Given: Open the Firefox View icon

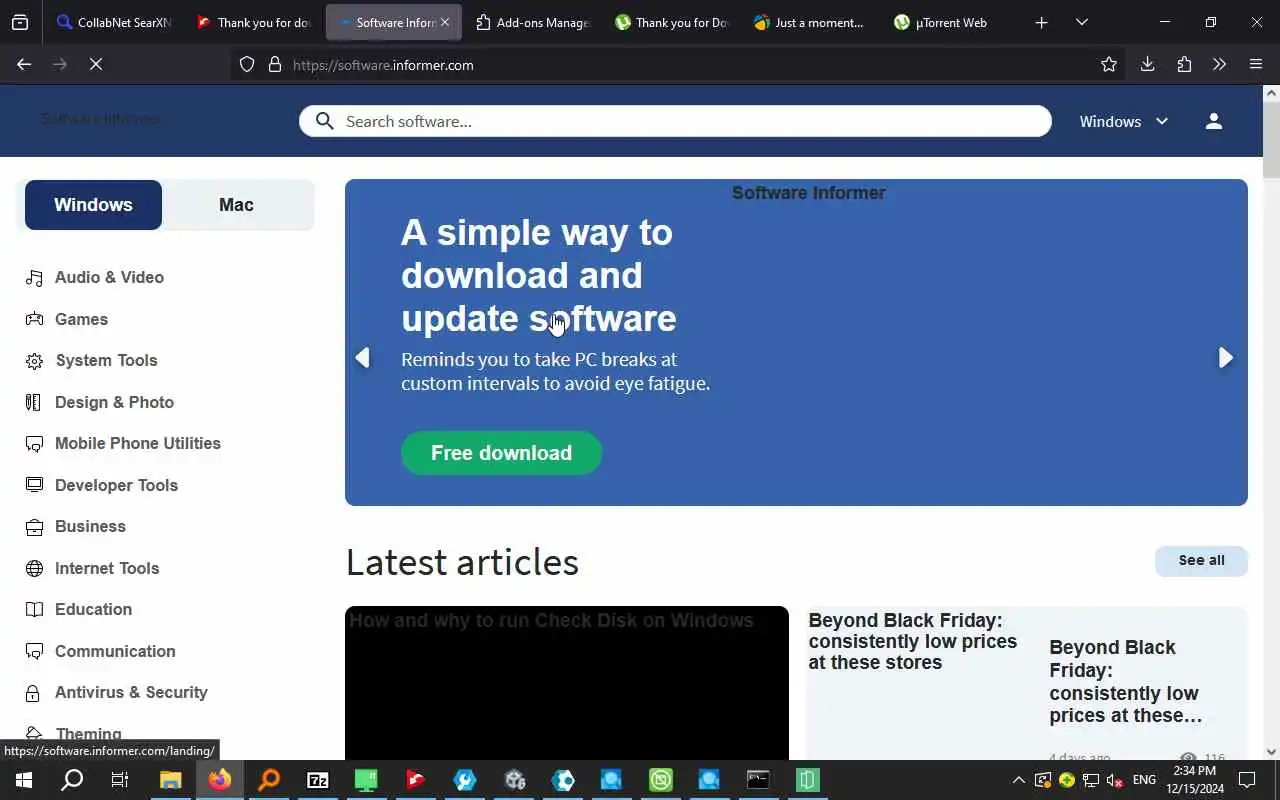Looking at the screenshot, I should [x=20, y=22].
